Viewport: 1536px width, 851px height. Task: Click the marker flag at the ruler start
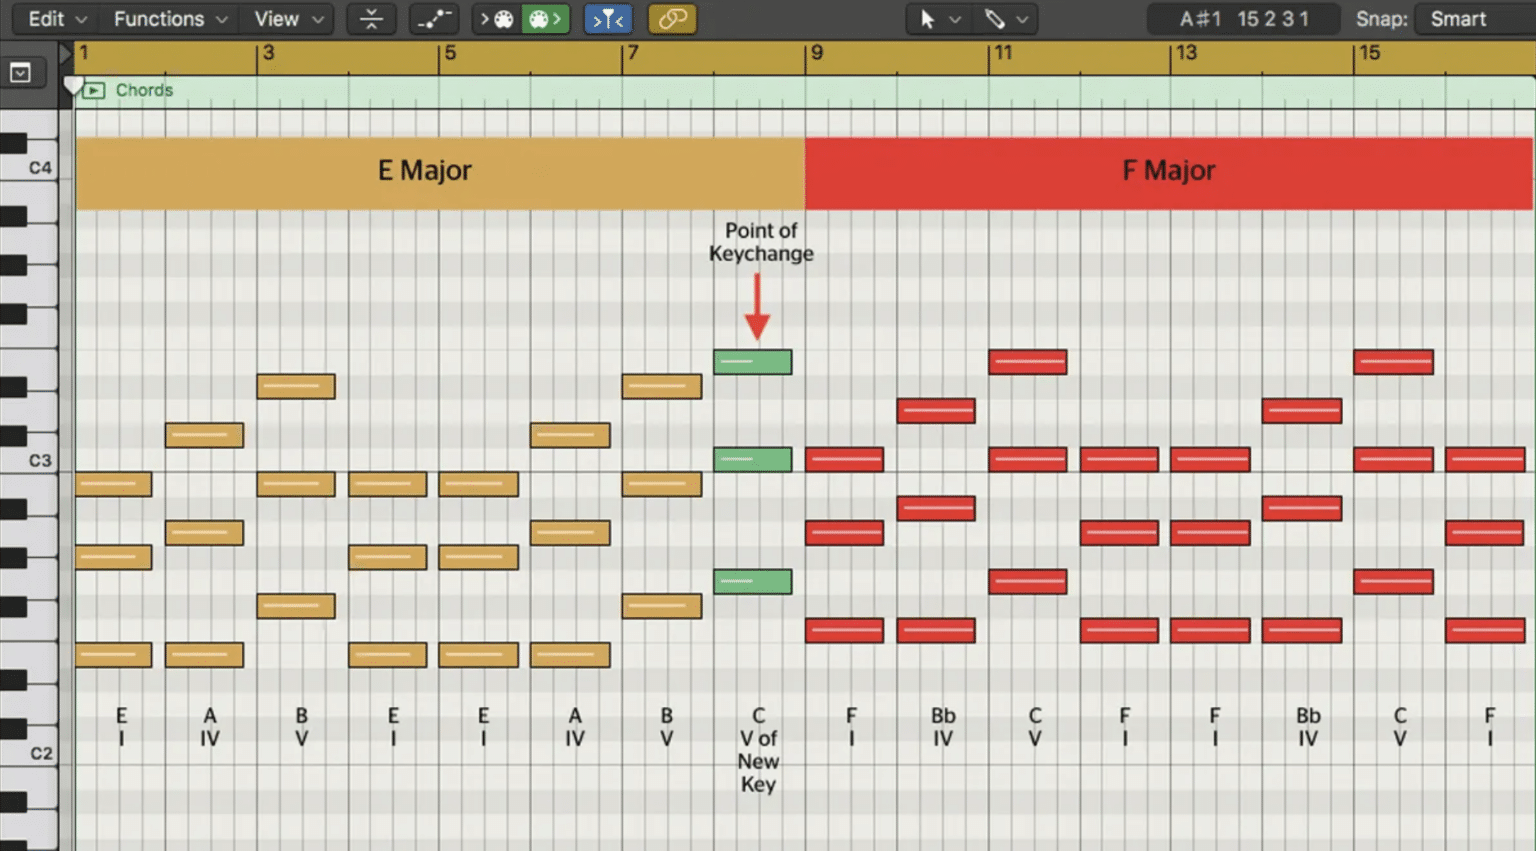[x=75, y=85]
